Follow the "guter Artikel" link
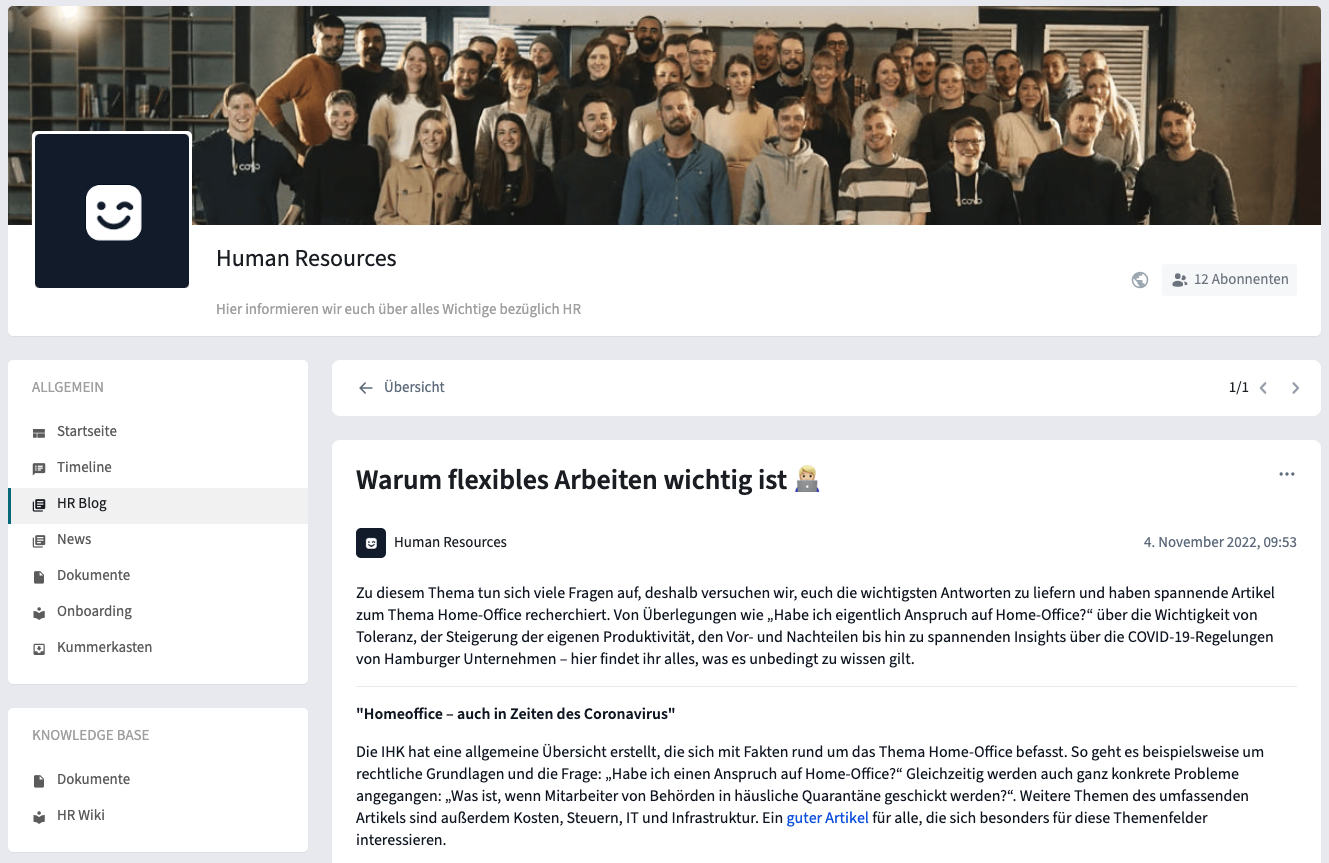 coord(827,818)
